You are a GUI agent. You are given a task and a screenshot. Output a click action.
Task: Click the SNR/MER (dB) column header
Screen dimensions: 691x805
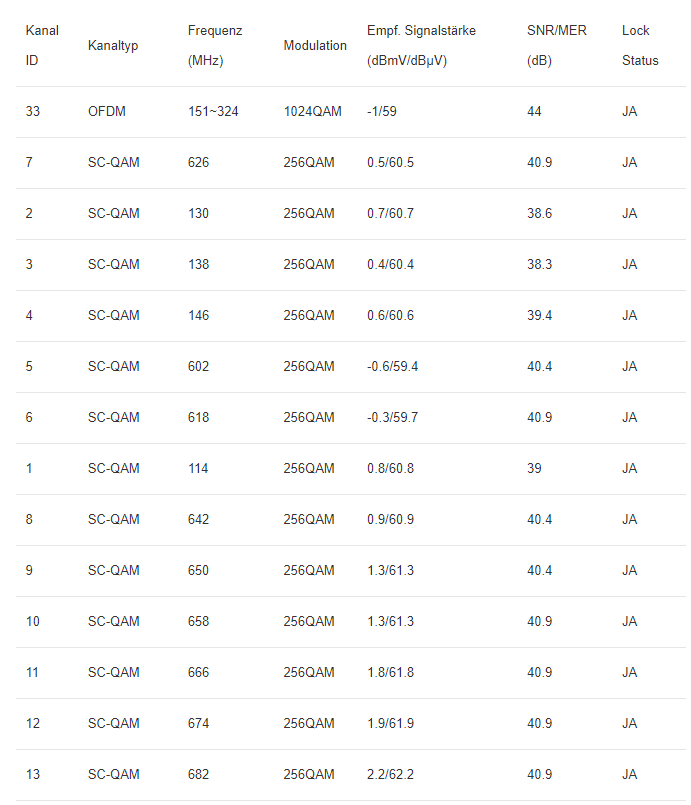(x=556, y=45)
